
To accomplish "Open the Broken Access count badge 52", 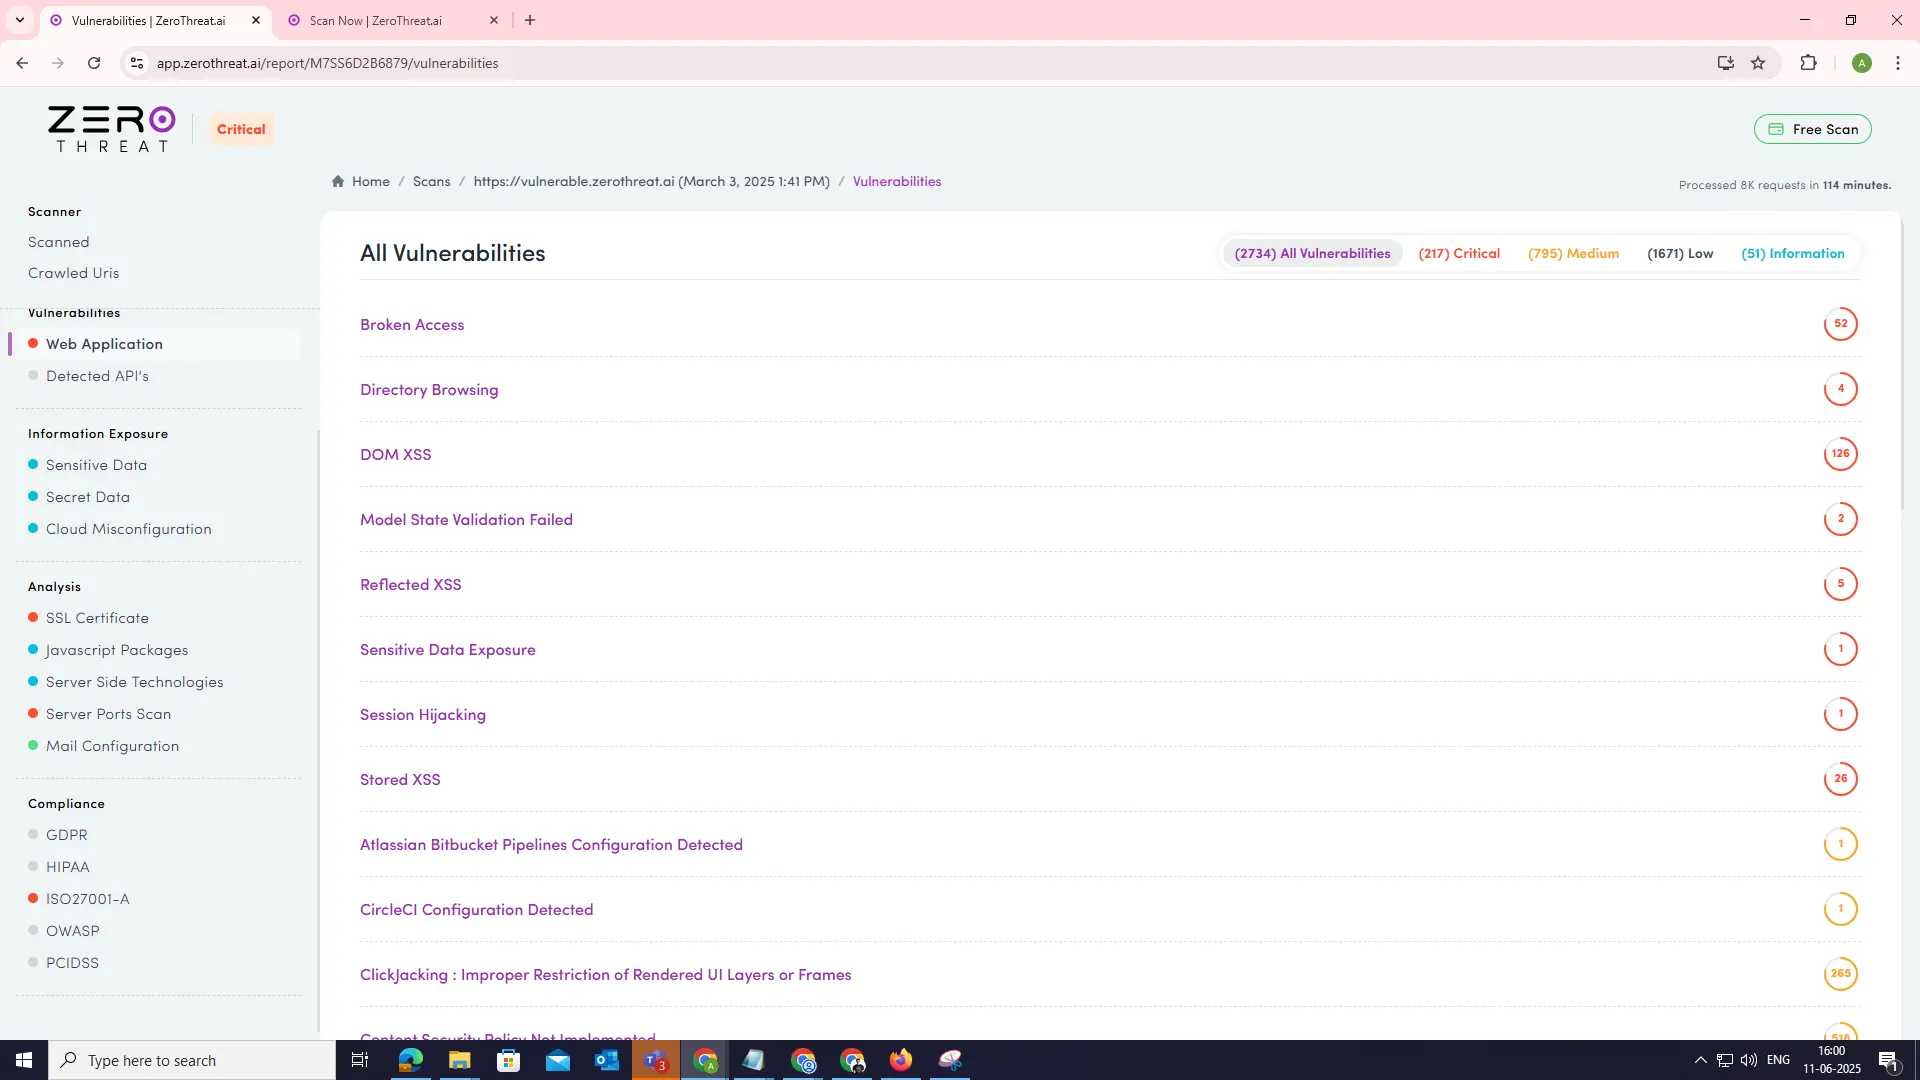I will [x=1840, y=324].
